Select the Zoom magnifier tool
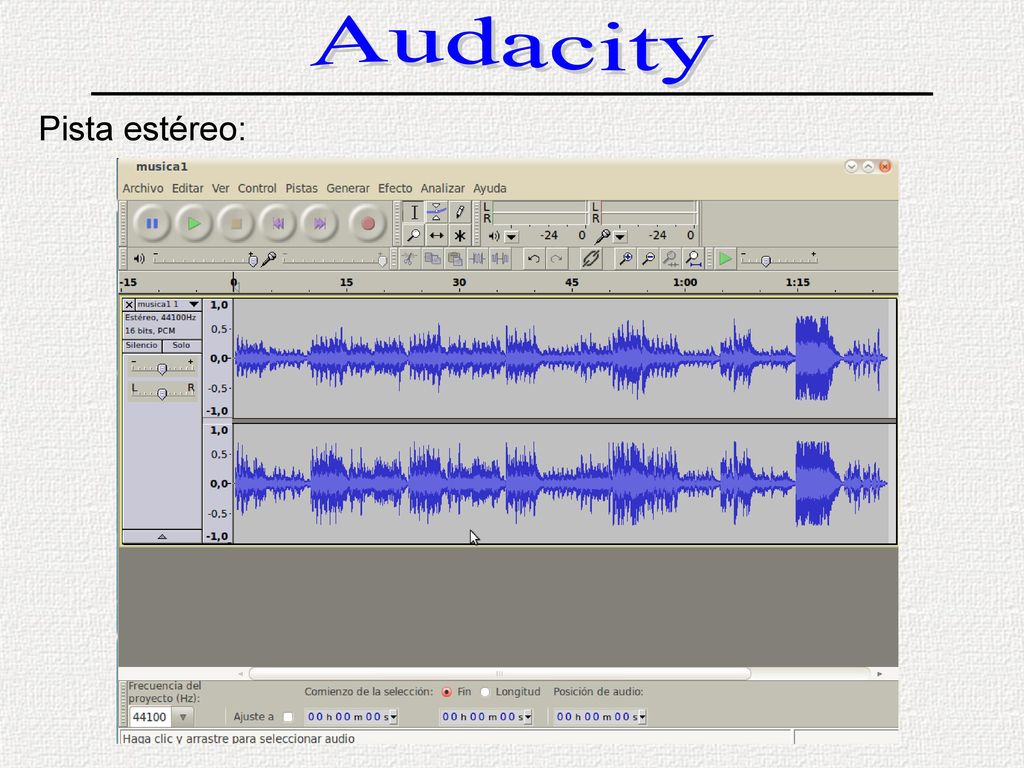The width and height of the screenshot is (1024, 768). coord(413,235)
